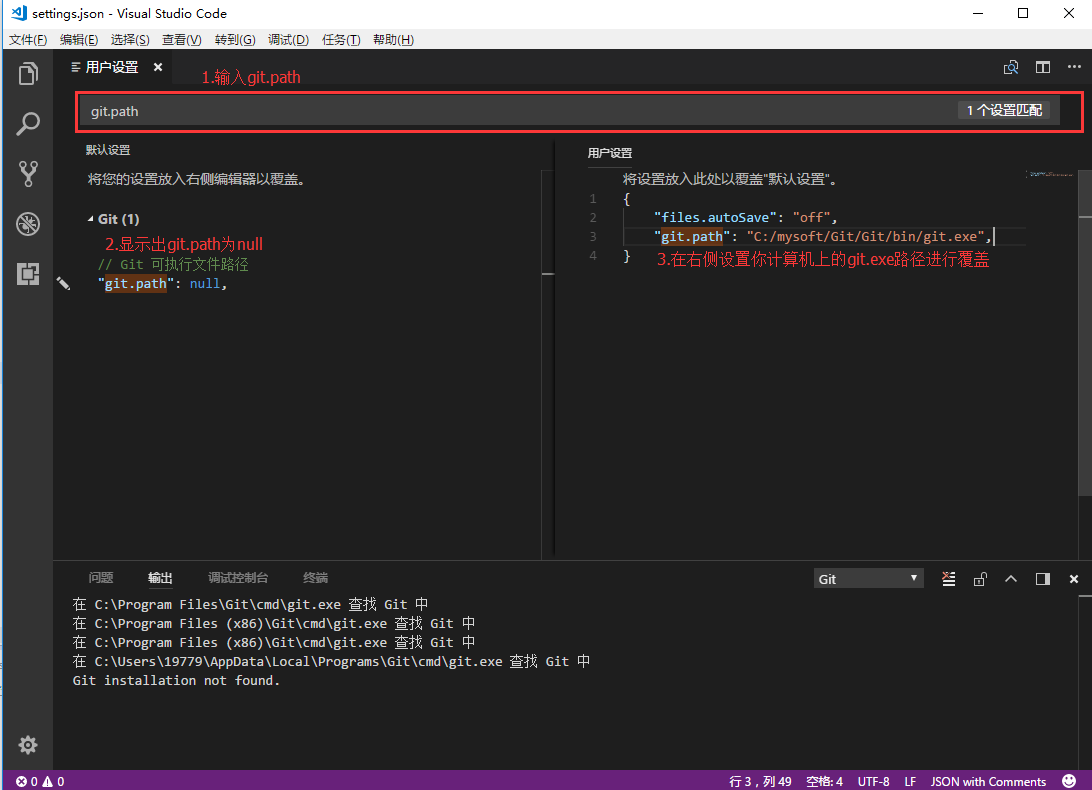Image resolution: width=1092 pixels, height=790 pixels.
Task: Open the Debug view in activity bar
Action: pyautogui.click(x=28, y=224)
